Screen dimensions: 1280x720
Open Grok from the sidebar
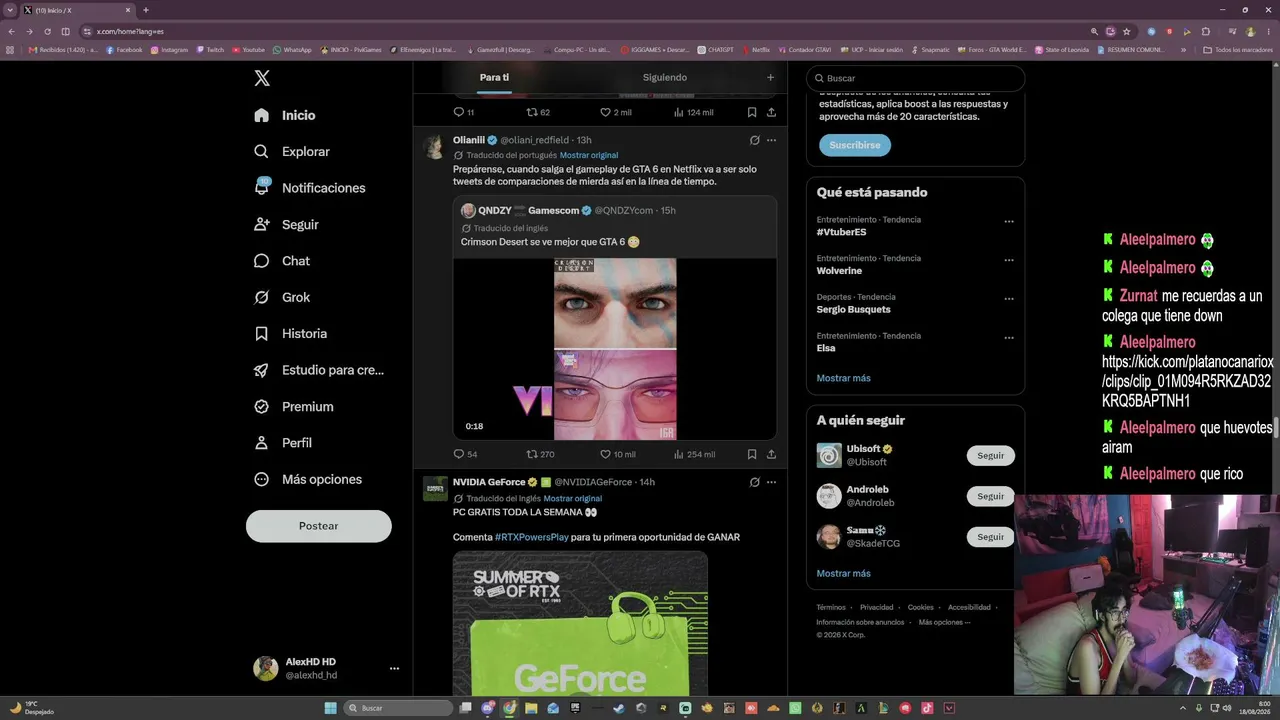coord(282,297)
